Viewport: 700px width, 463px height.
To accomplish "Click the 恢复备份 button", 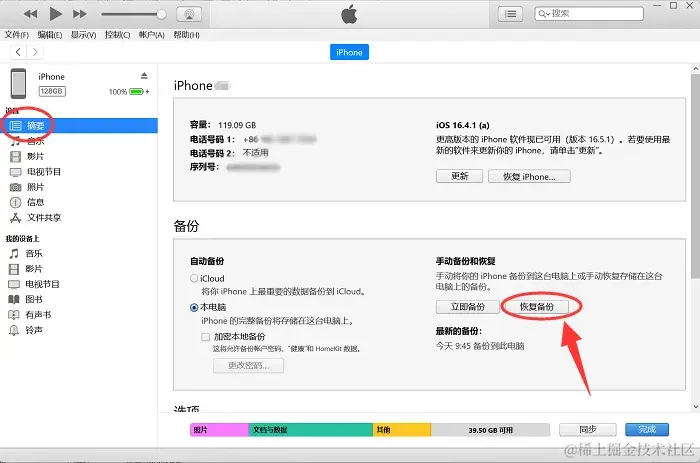I will tap(537, 307).
